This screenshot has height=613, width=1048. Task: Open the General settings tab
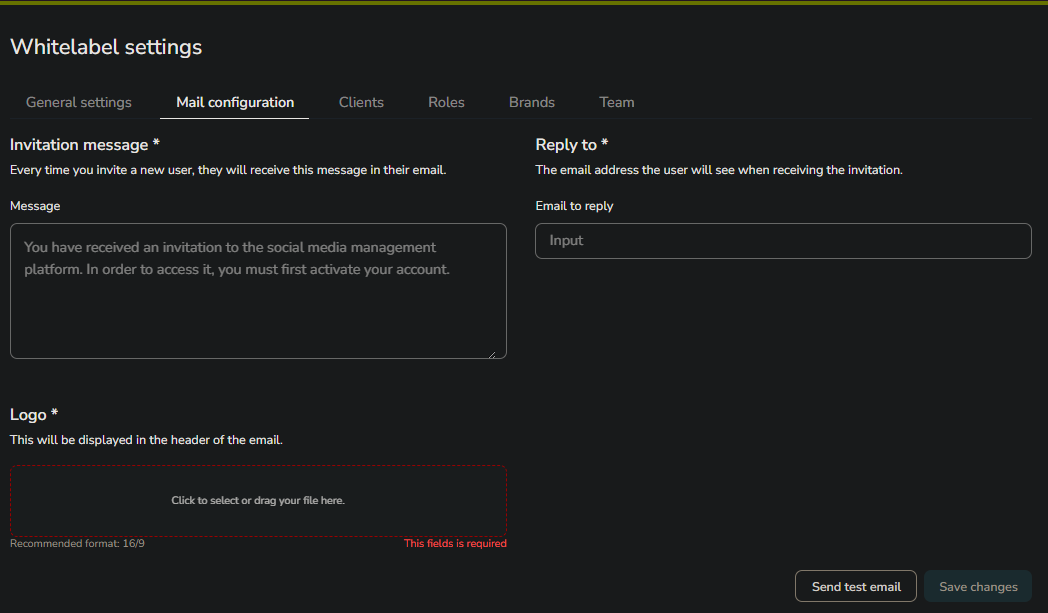[79, 102]
